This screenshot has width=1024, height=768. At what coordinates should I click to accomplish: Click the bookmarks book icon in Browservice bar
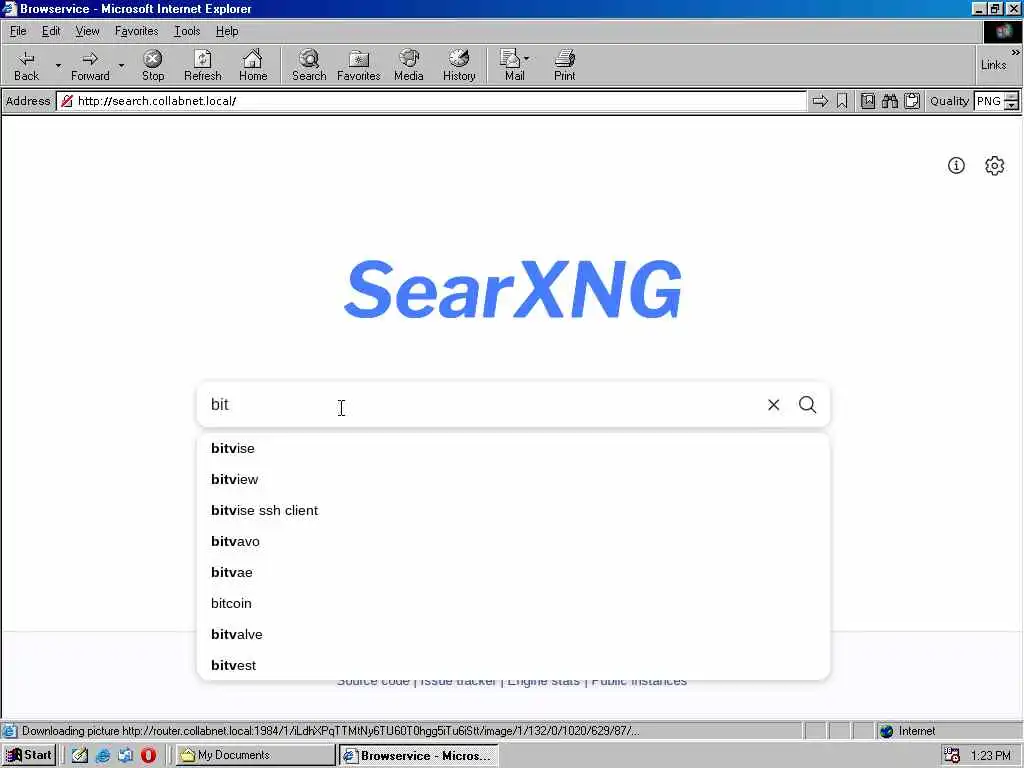click(x=868, y=101)
